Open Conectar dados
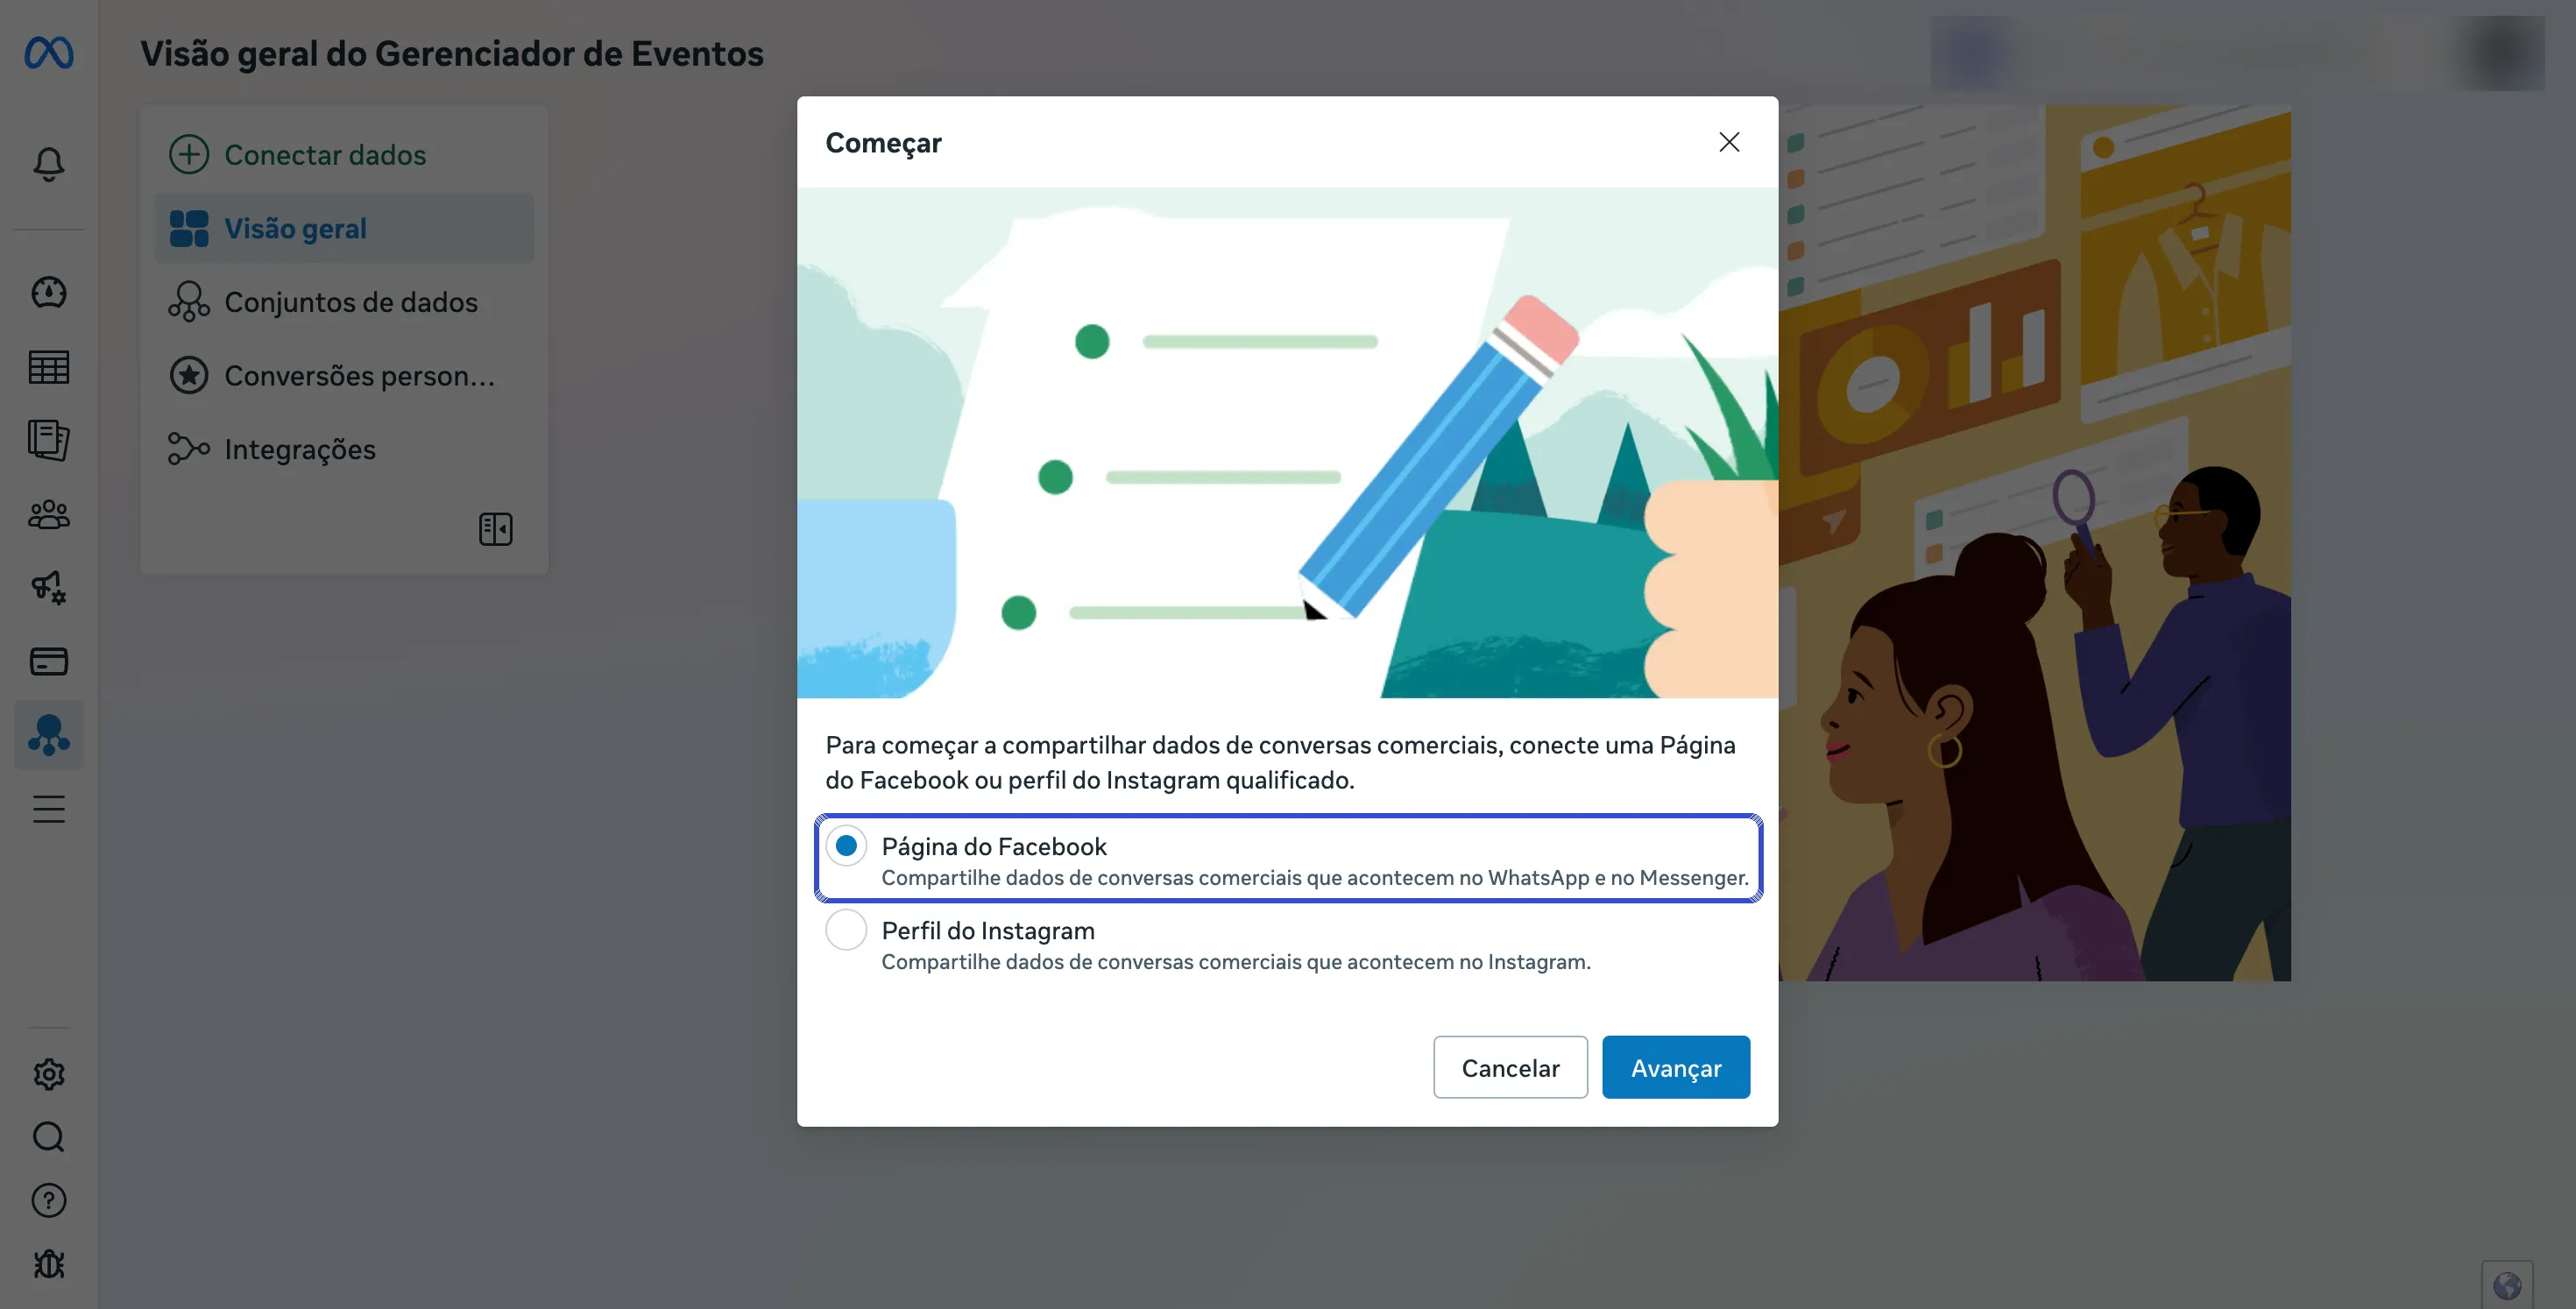This screenshot has width=2576, height=1309. [344, 154]
